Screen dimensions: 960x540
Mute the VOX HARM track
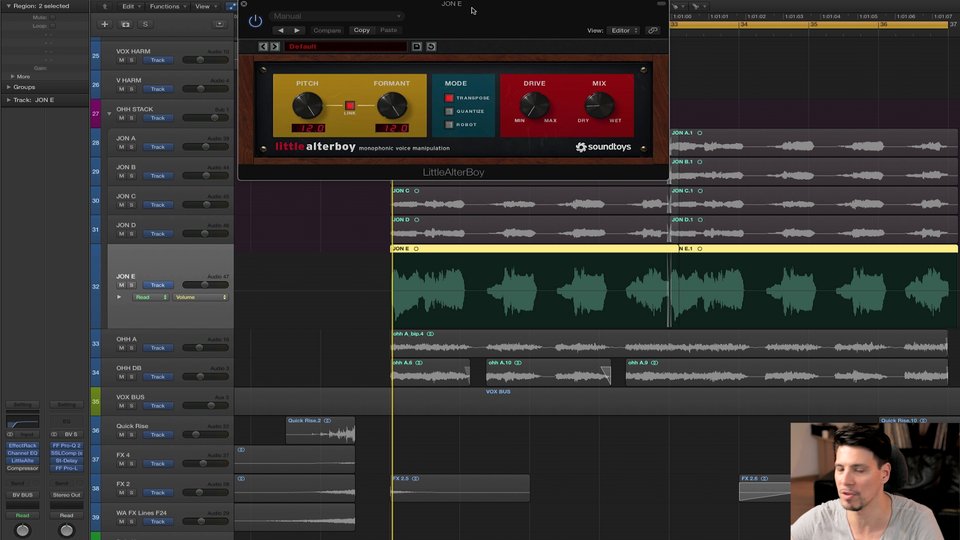121,60
